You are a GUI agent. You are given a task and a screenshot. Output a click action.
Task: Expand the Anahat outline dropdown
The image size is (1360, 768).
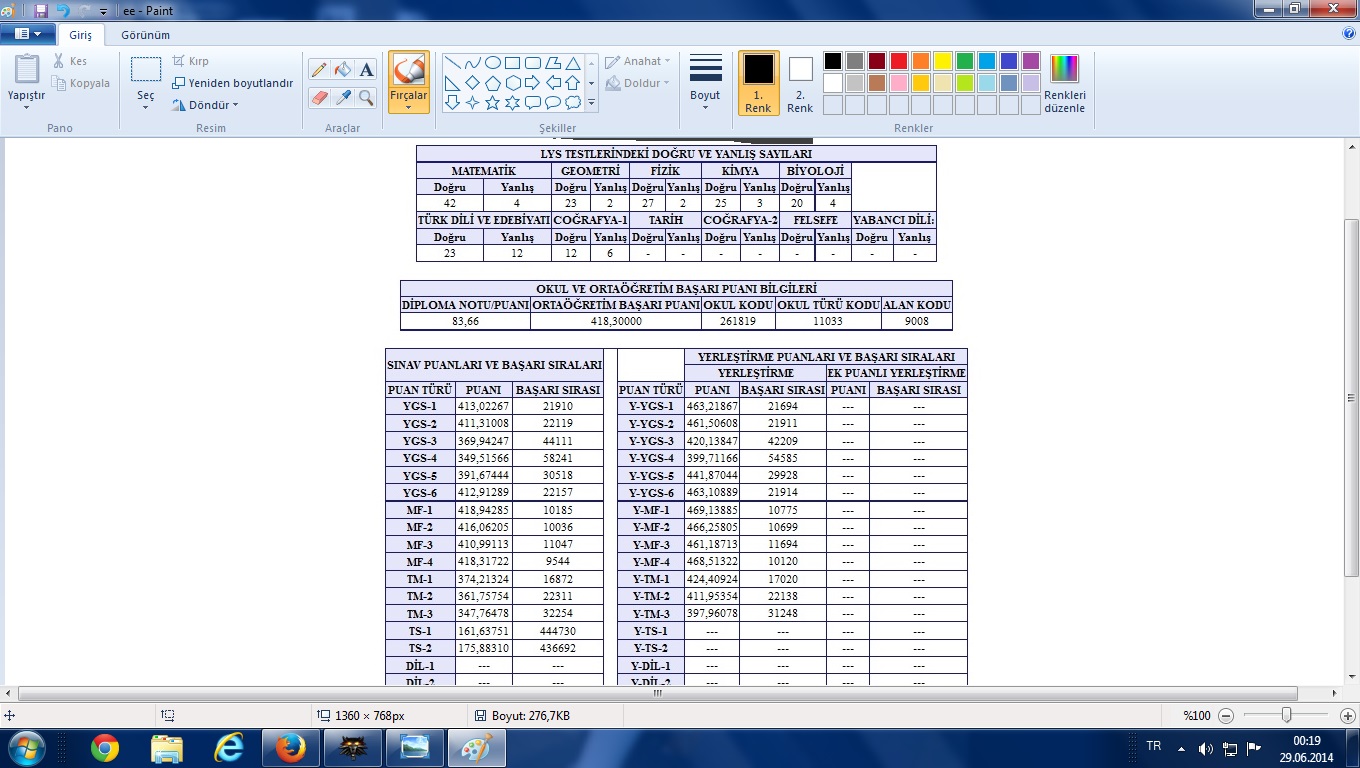coord(640,61)
